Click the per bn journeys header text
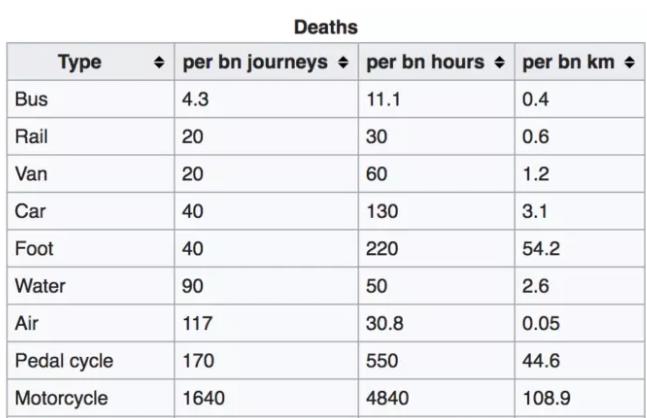The image size is (647, 418). coord(255,62)
